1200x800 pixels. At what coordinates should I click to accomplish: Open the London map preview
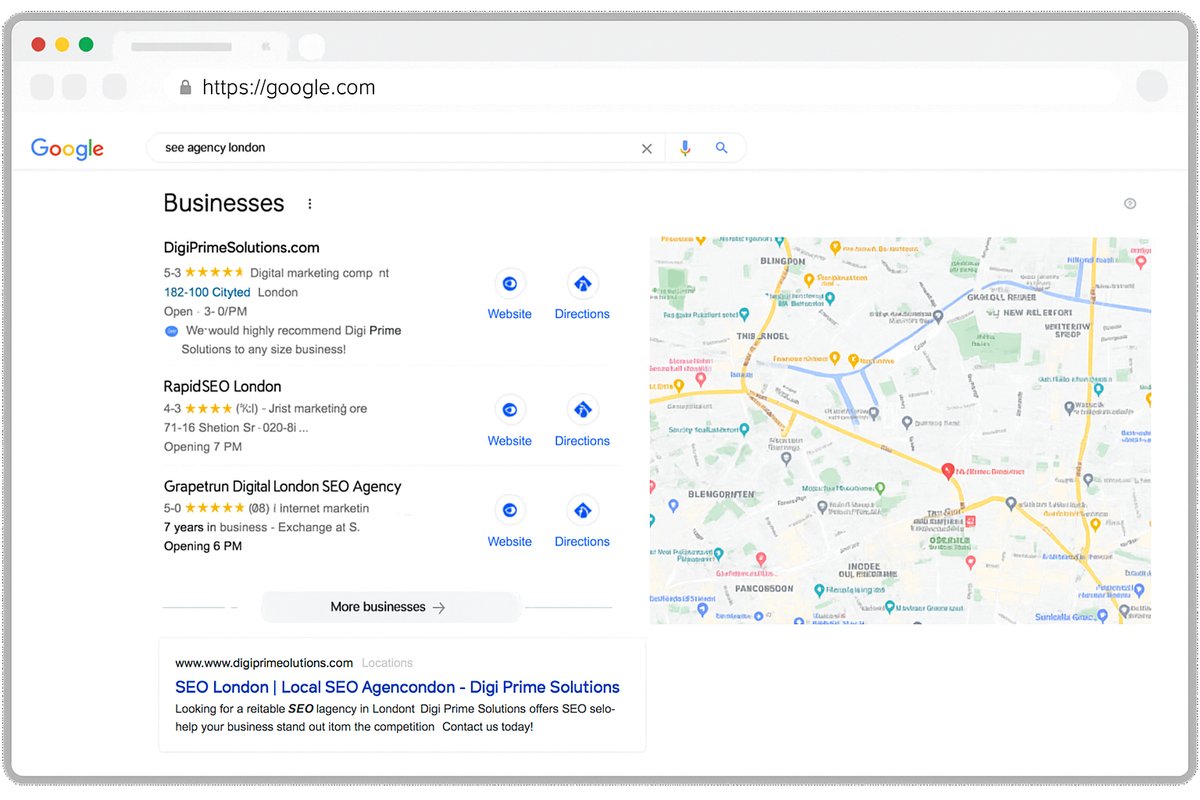click(x=900, y=430)
